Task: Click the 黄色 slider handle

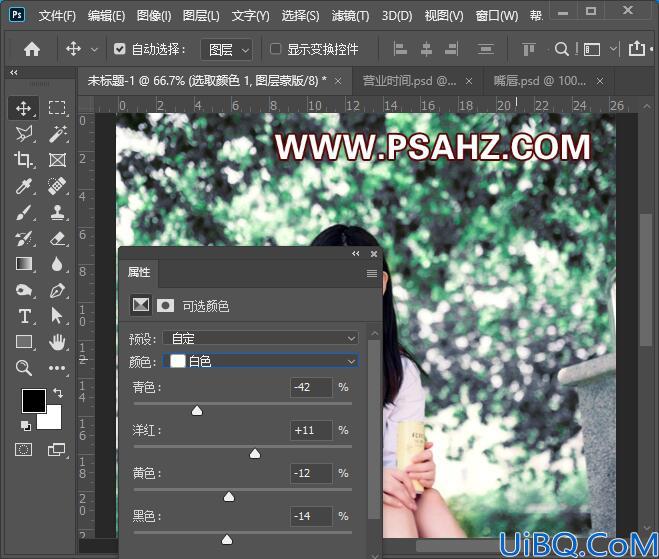Action: pyautogui.click(x=229, y=497)
